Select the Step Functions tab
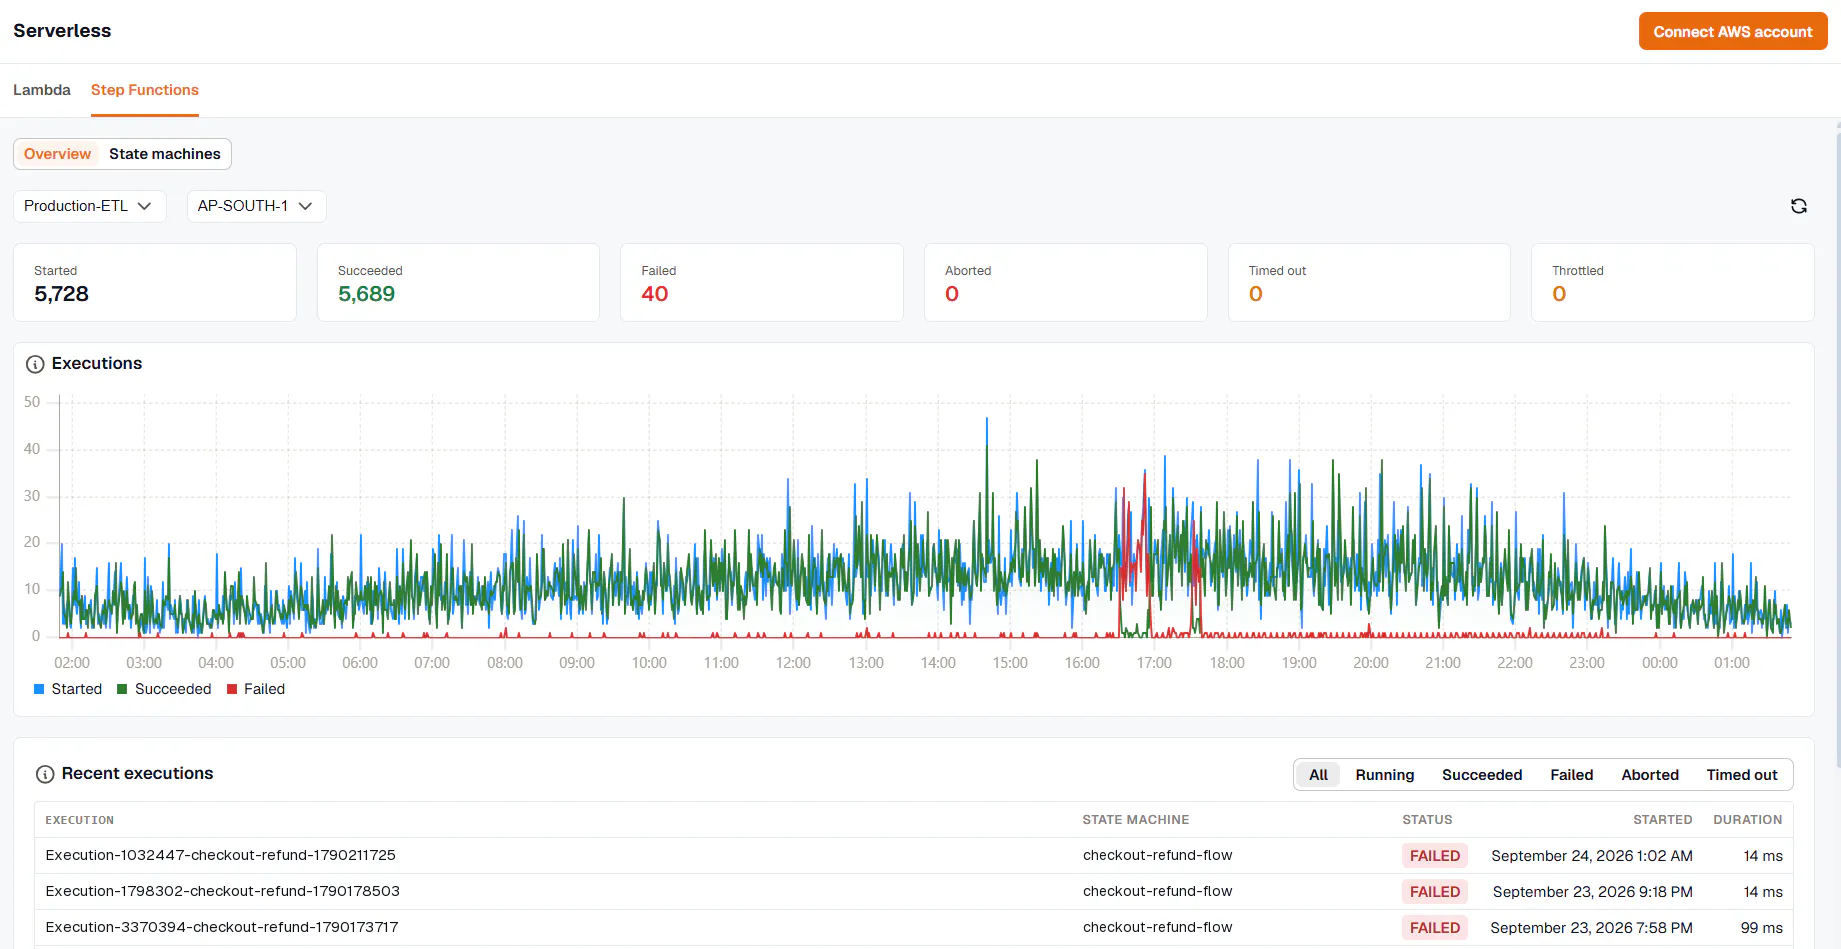The image size is (1841, 949). point(145,90)
